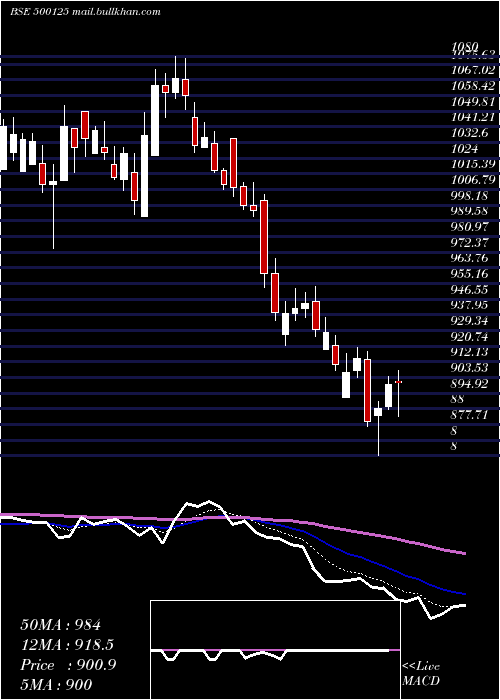Screen dimensions: 500x700
Task: Click the 1032.6 price axis label
Action: (470, 133)
